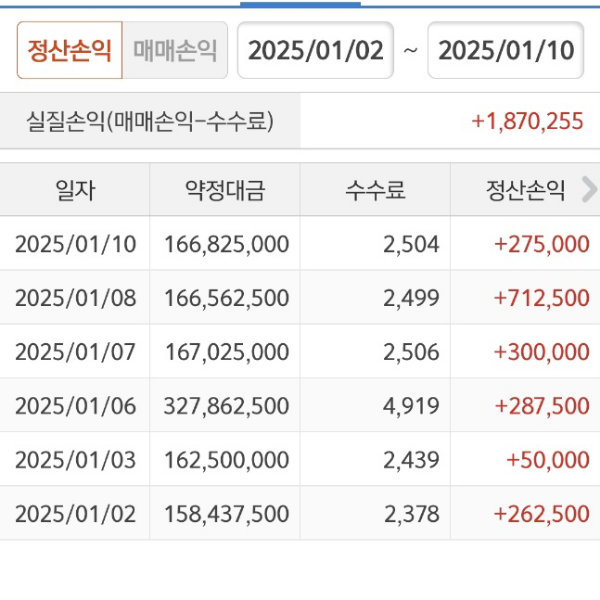Screen dimensions: 600x600
Task: Click the 정산손익 column header
Action: pyautogui.click(x=525, y=190)
